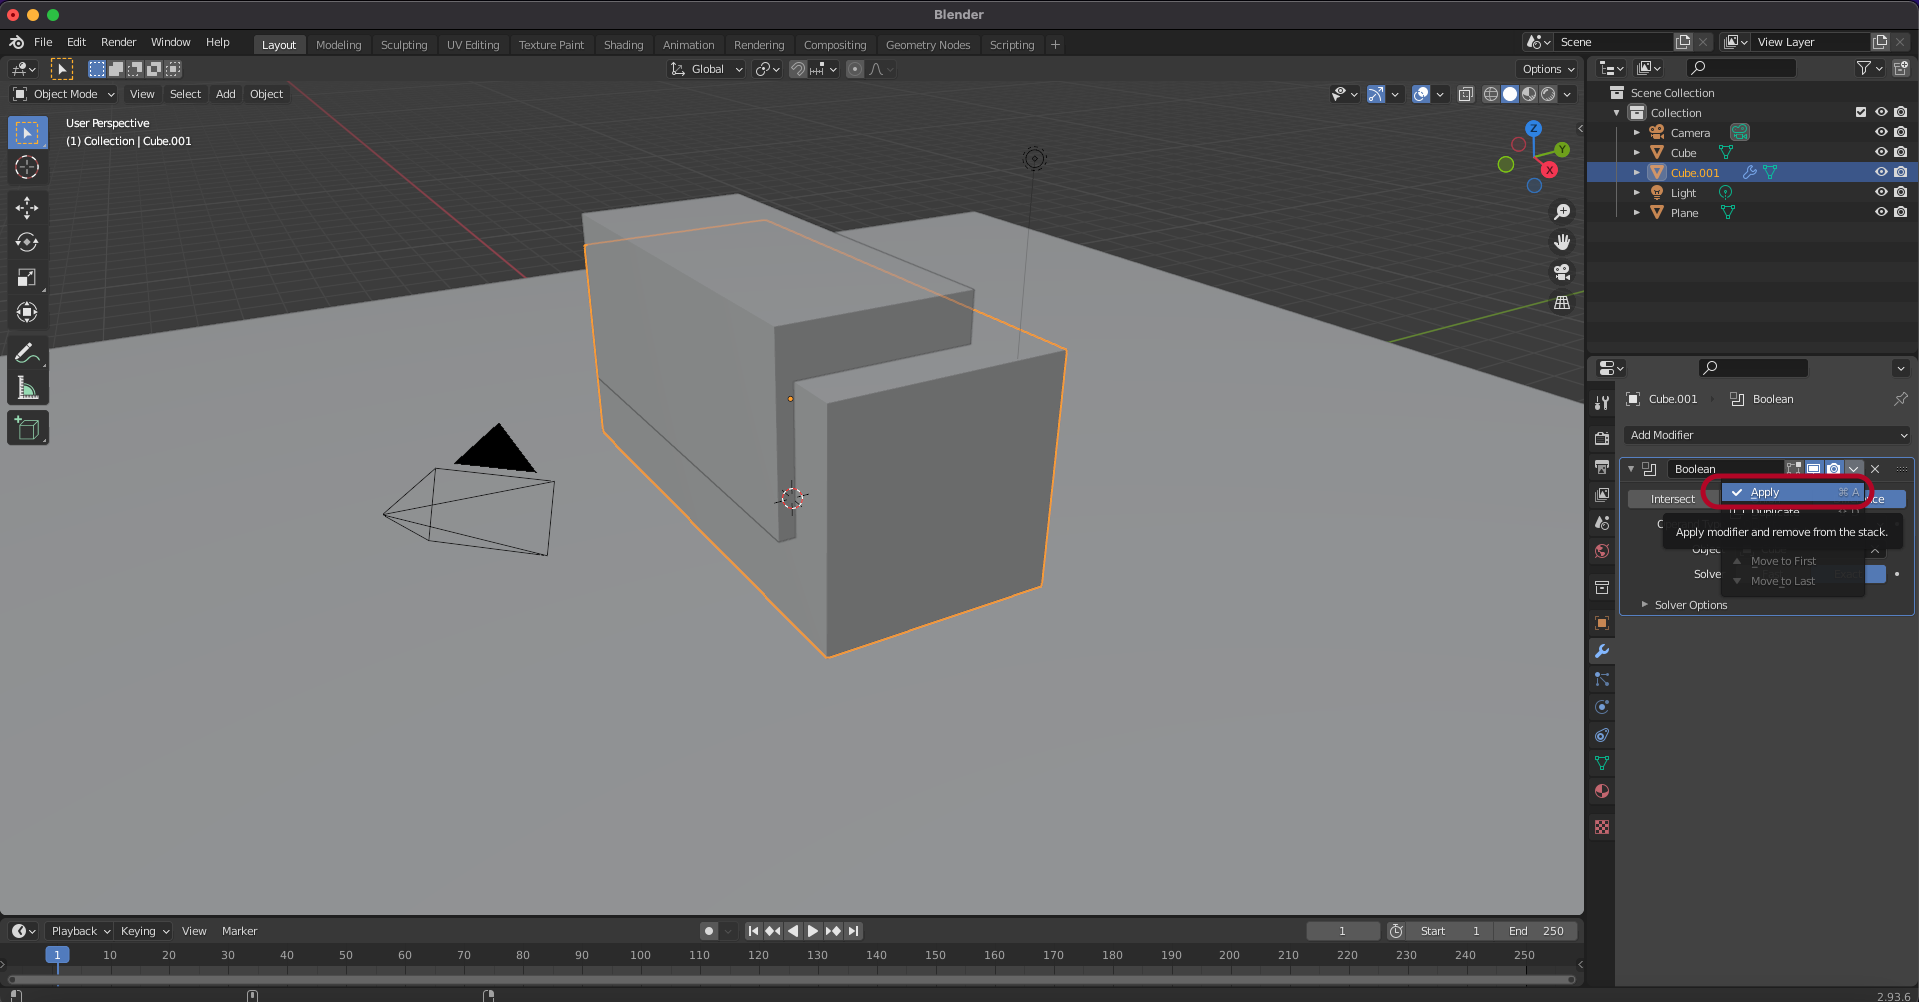The image size is (1919, 1002).
Task: Toggle Boolean modifier realtime display
Action: (1814, 468)
